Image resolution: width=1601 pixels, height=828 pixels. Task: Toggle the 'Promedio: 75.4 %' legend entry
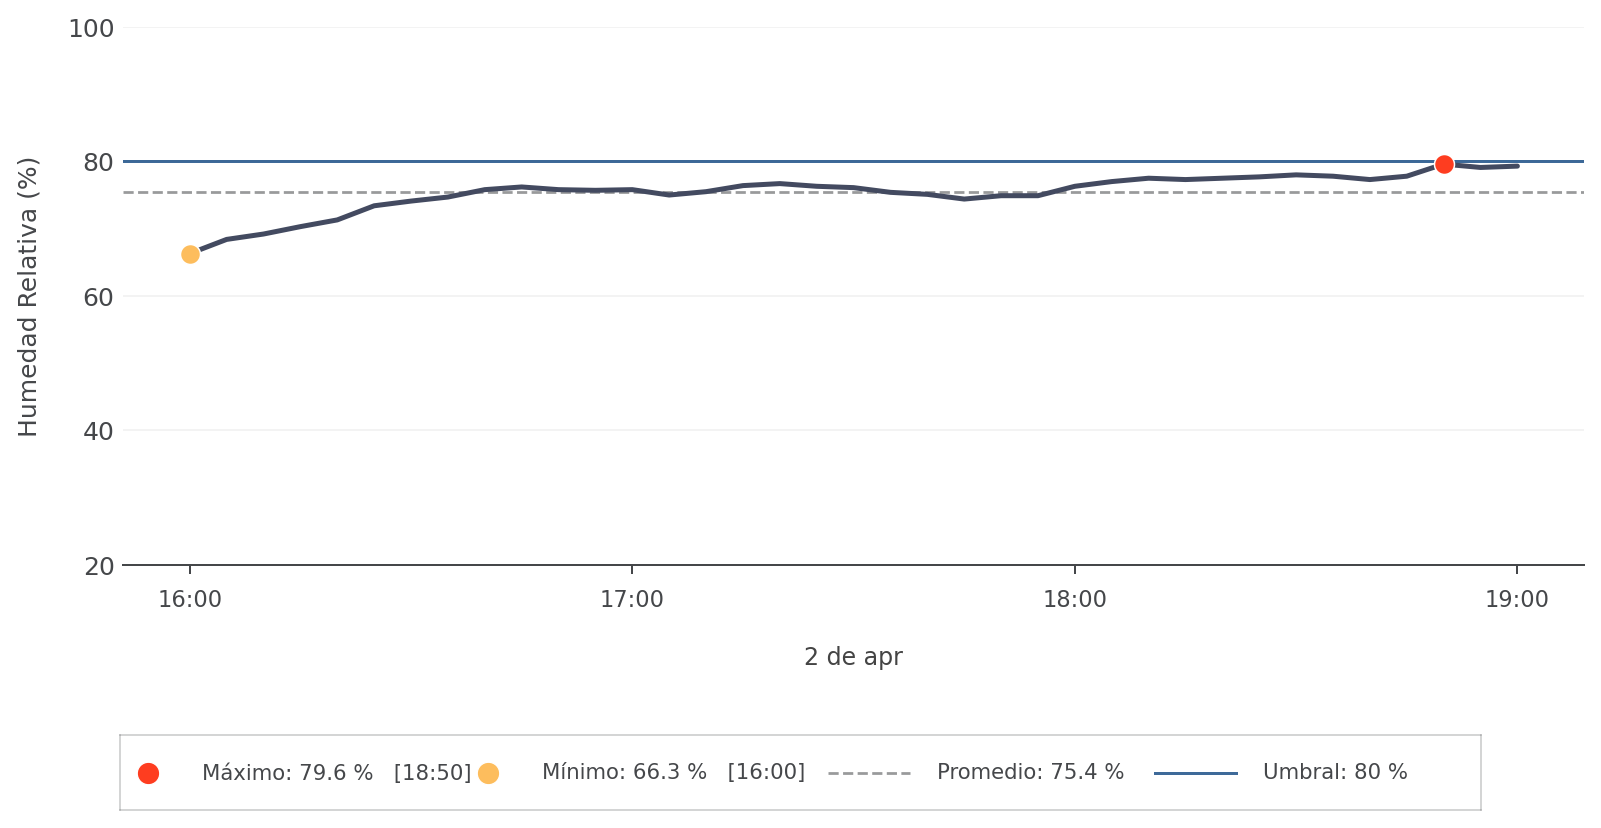(1030, 773)
